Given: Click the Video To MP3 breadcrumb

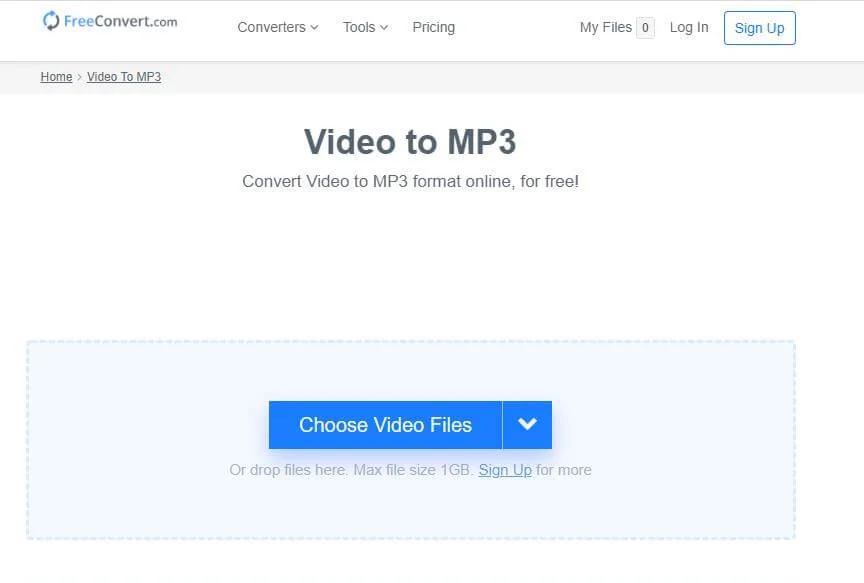Looking at the screenshot, I should pos(124,77).
